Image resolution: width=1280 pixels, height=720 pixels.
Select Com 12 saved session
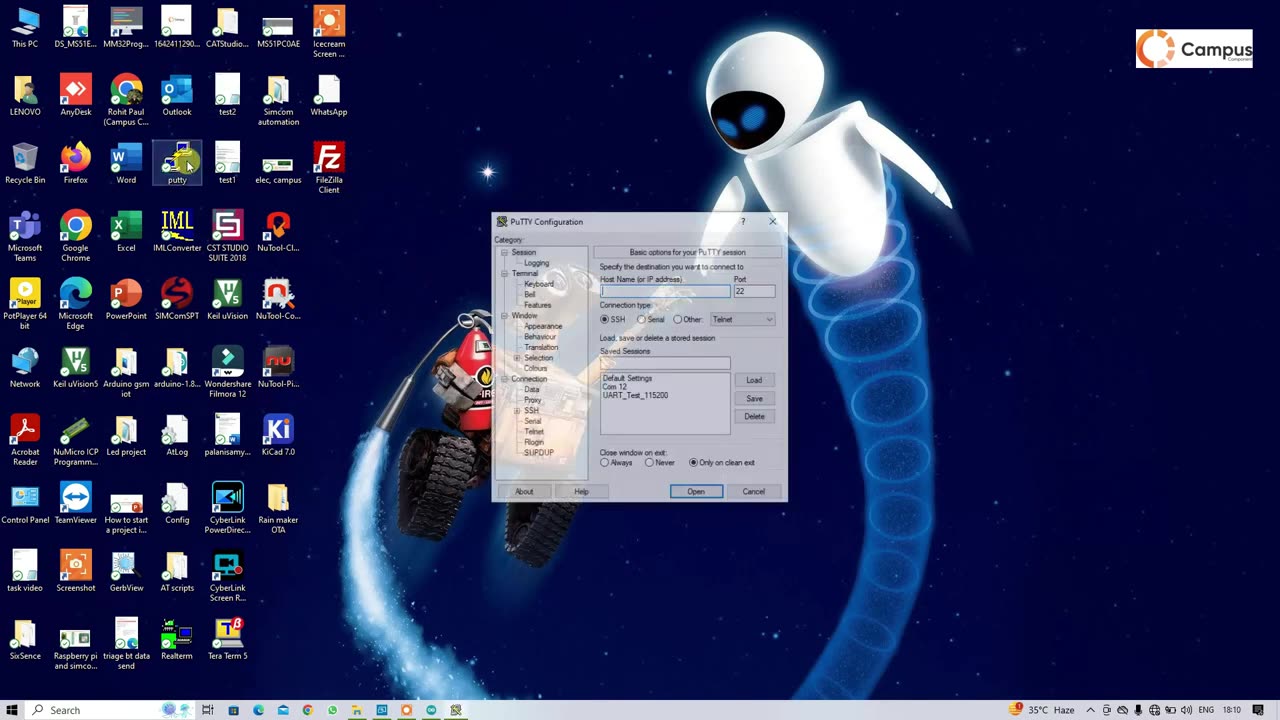[x=615, y=387]
